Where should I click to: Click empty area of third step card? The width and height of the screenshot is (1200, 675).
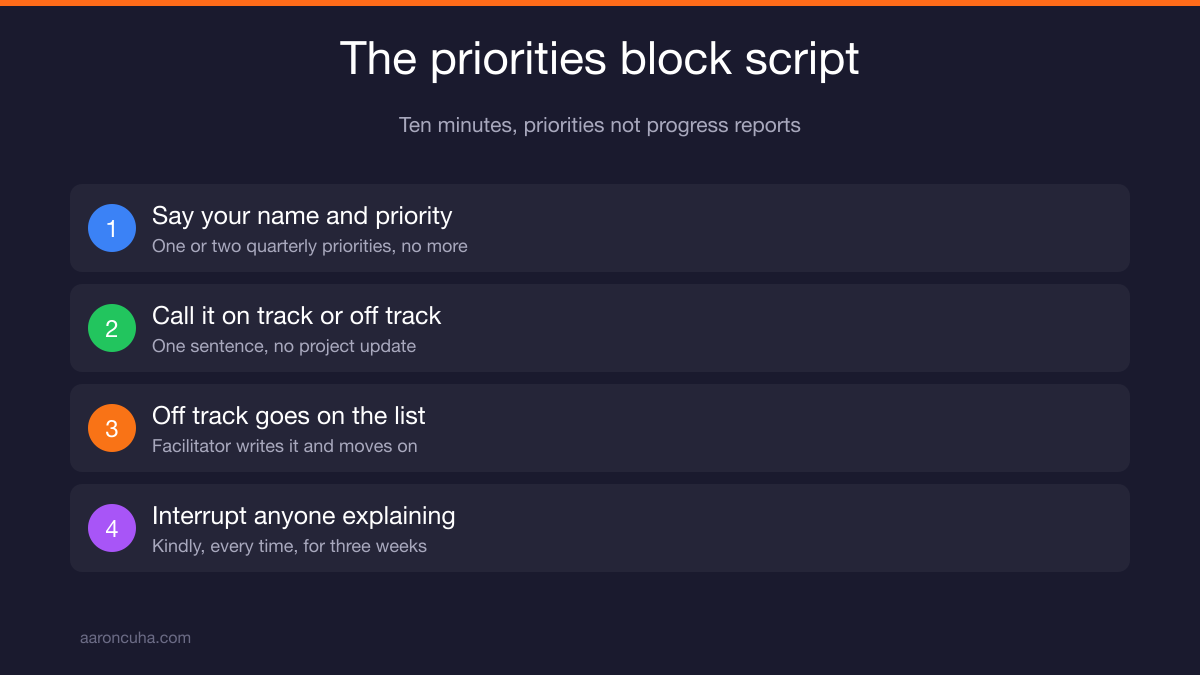point(800,428)
